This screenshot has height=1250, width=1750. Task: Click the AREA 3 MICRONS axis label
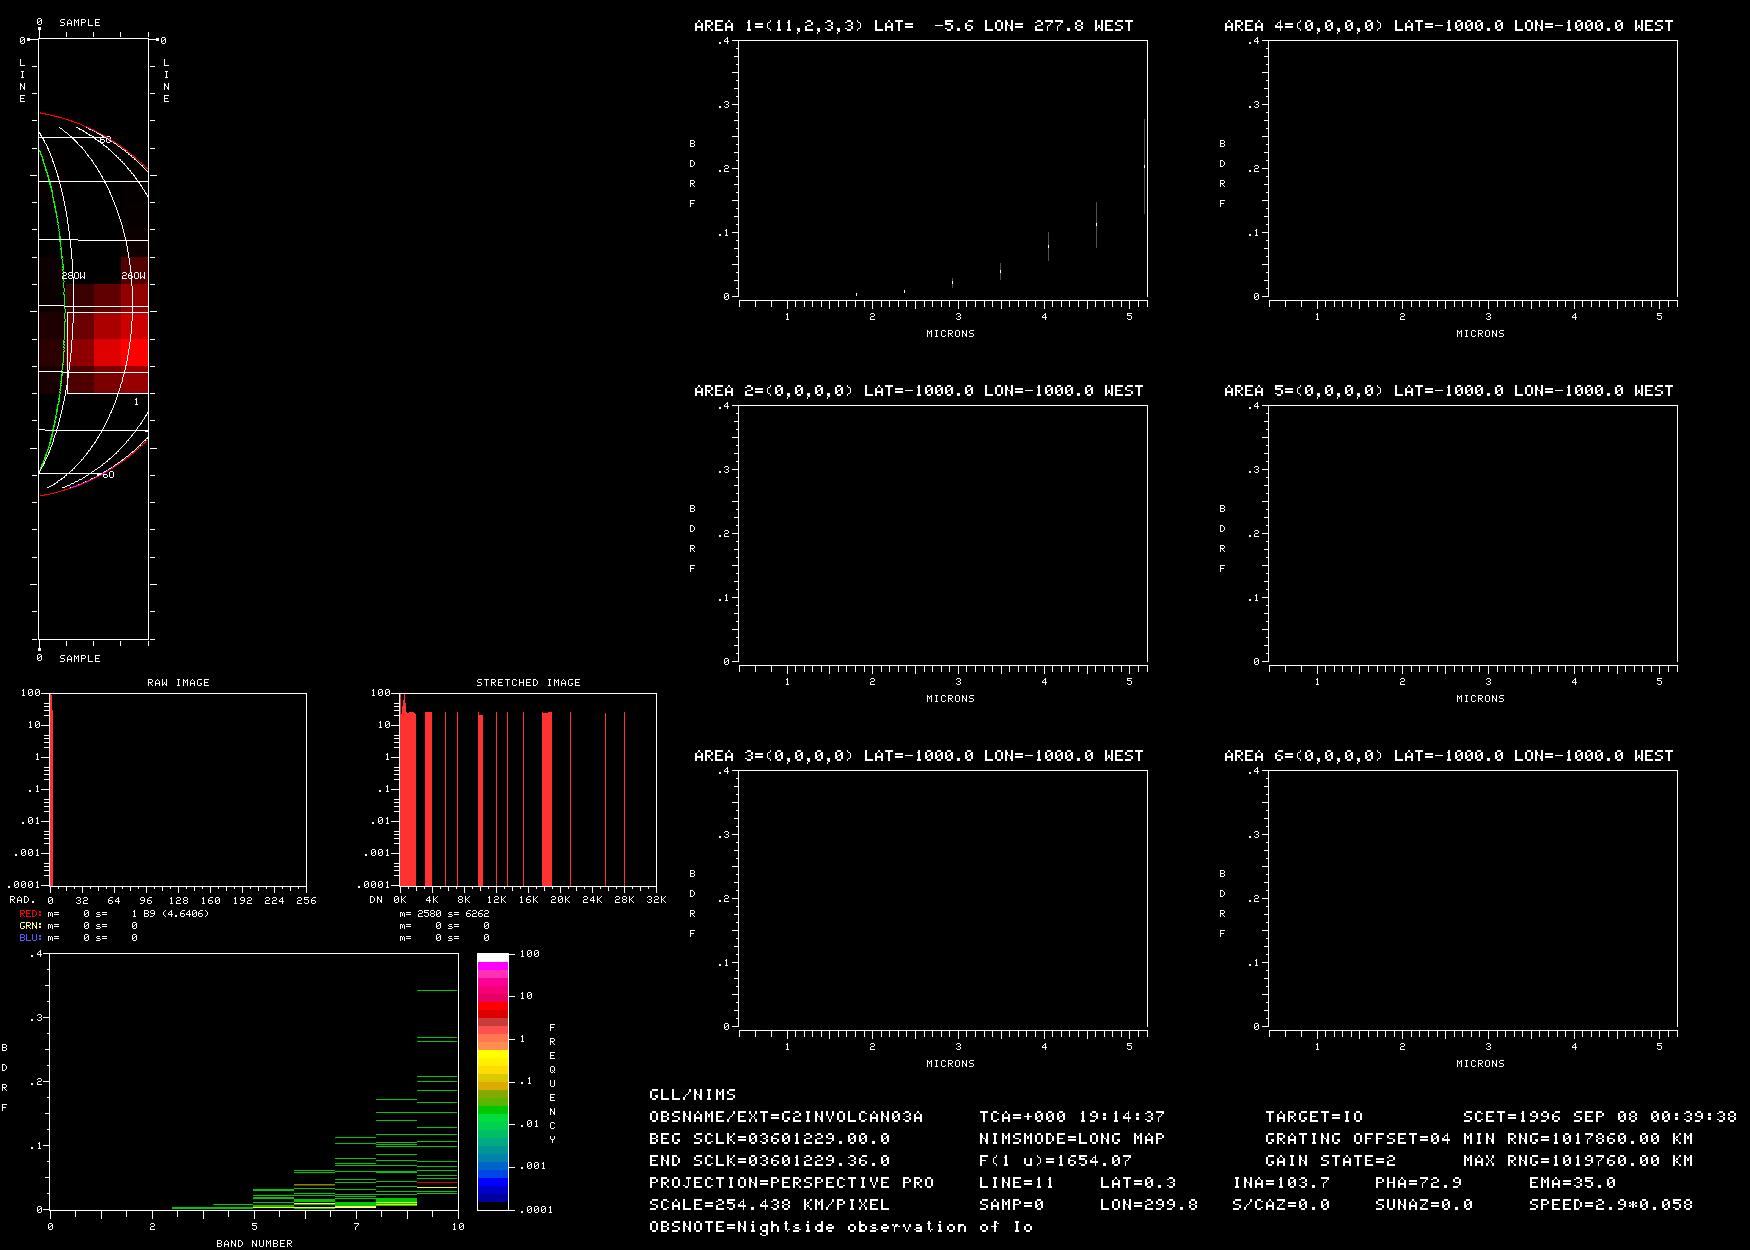point(950,1063)
